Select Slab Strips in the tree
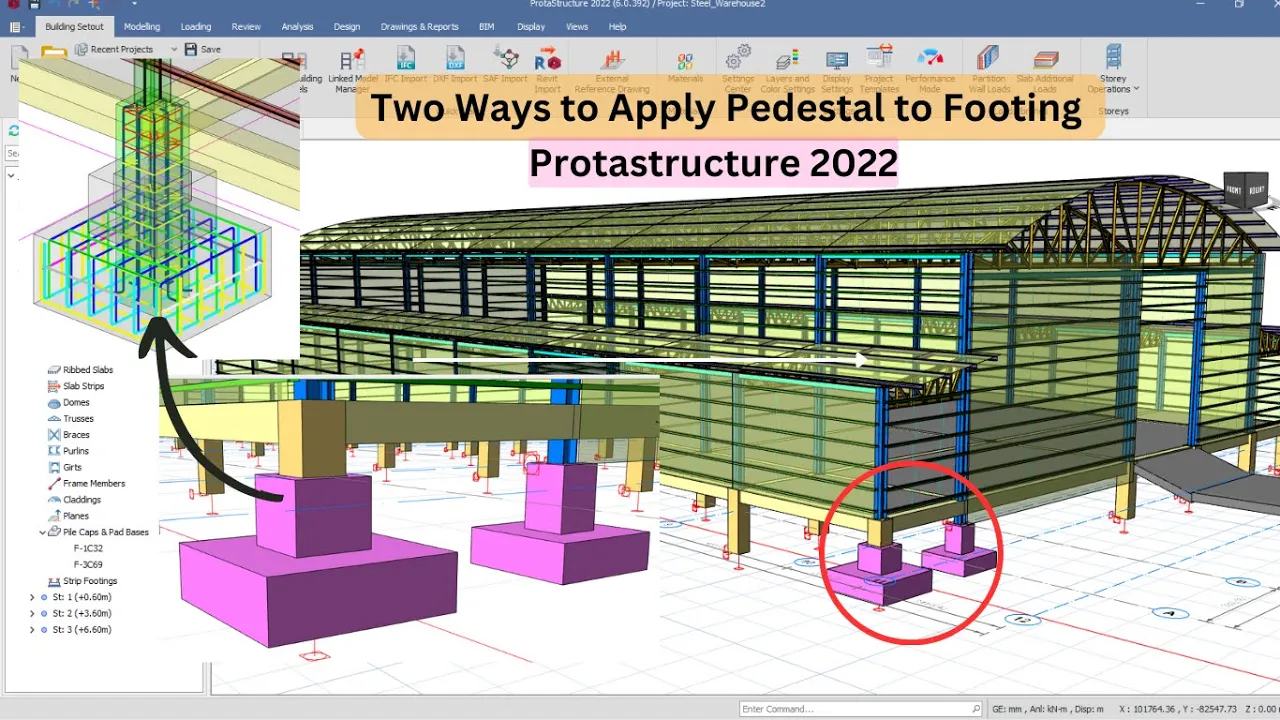Viewport: 1280px width, 720px height. [83, 386]
